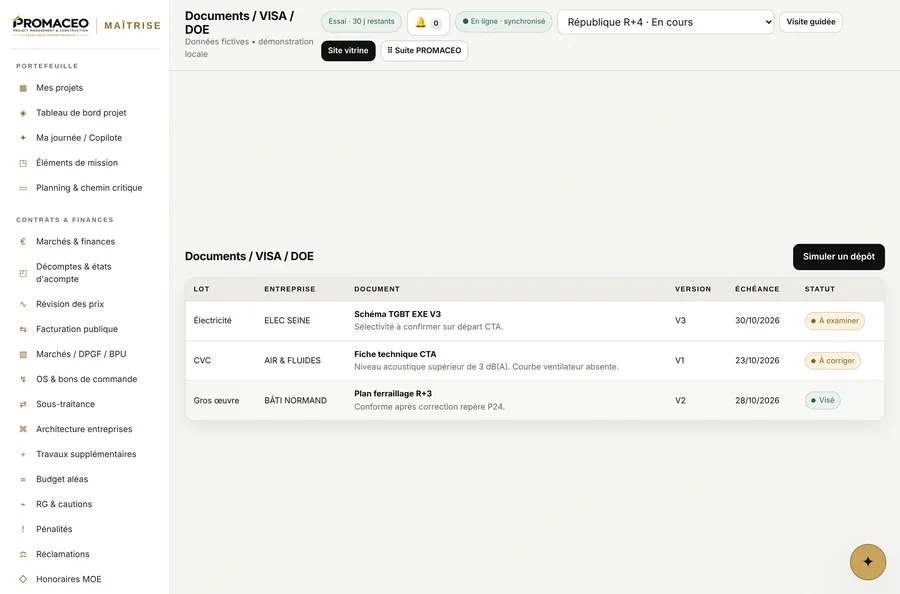The width and height of the screenshot is (900, 594).
Task: Go to Tableau de bord projet
Action: 81,113
